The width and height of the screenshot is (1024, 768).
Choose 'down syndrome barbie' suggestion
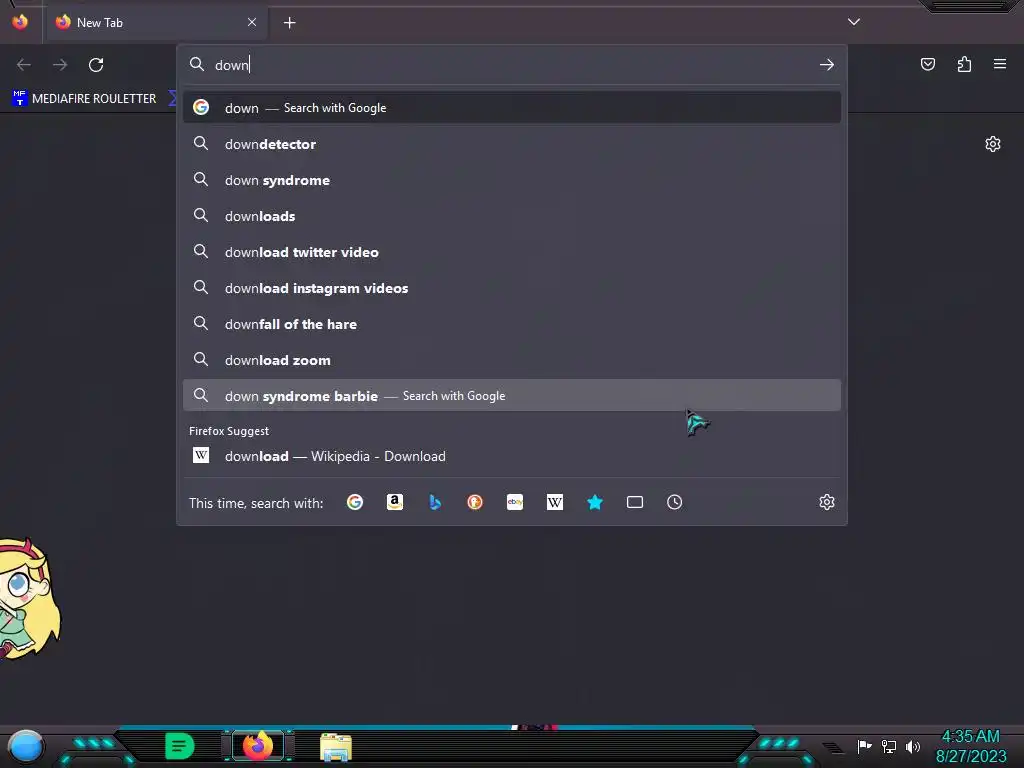(512, 395)
